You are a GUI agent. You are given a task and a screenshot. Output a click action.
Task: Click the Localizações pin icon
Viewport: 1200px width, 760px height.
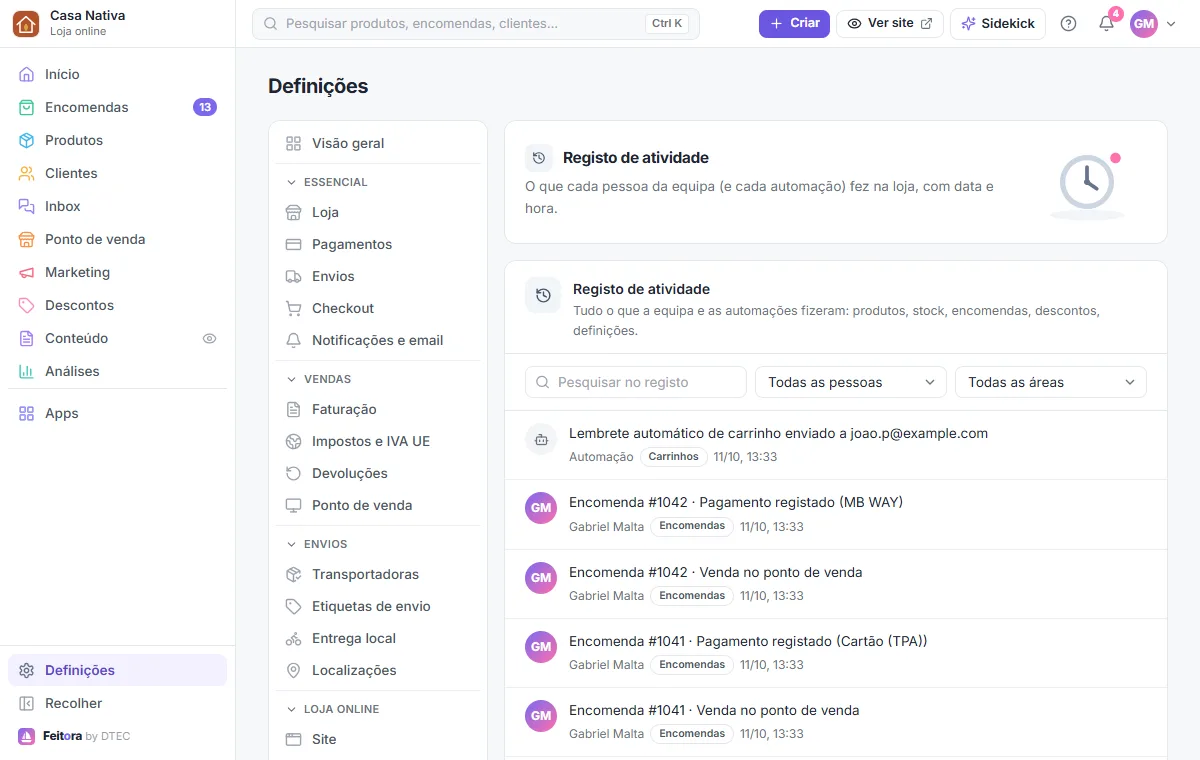pyautogui.click(x=293, y=671)
